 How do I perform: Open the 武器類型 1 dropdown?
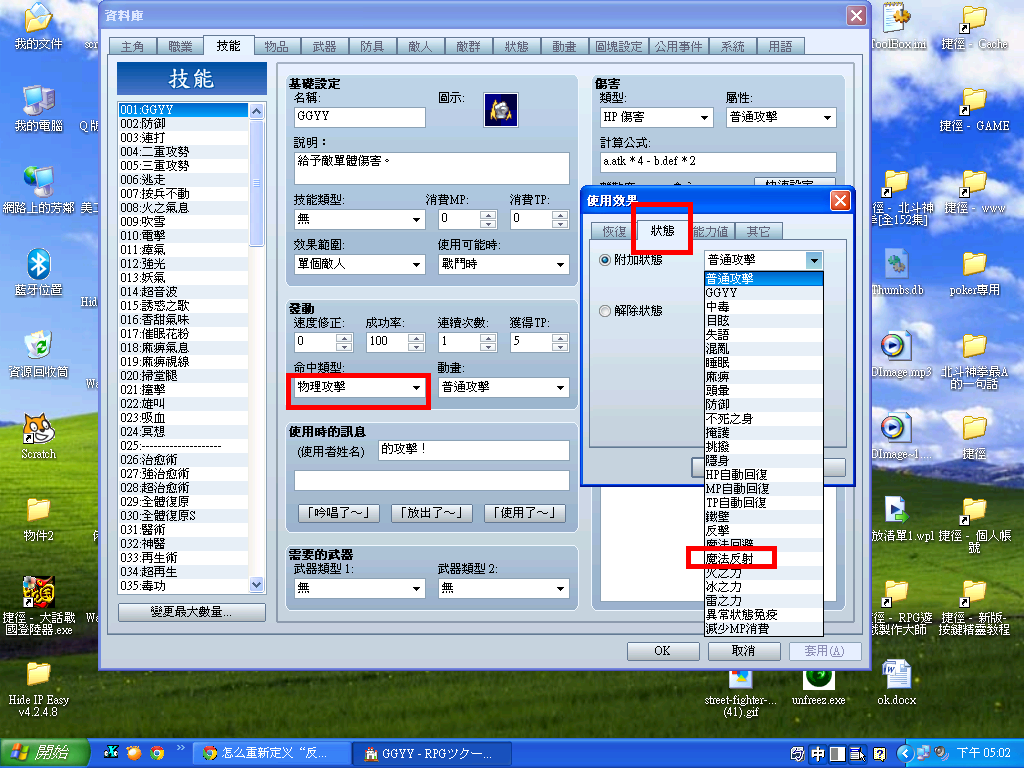(x=359, y=588)
